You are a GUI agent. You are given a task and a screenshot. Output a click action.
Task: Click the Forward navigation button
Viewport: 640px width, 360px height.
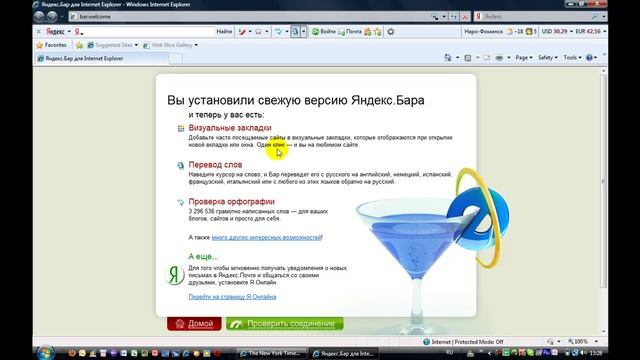pos(52,16)
